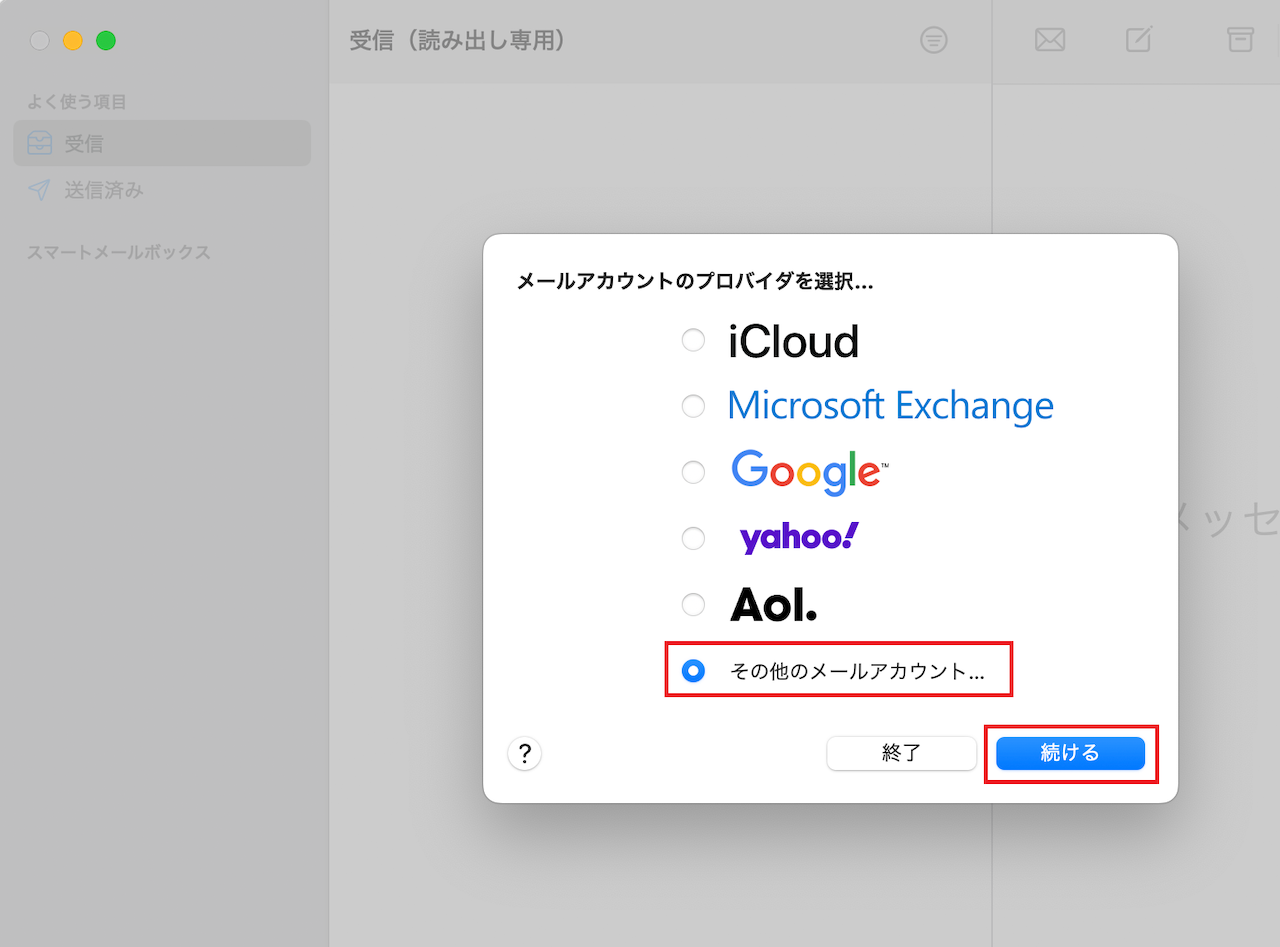The width and height of the screenshot is (1280, 947).
Task: Click the 受信 inbox tray icon
Action: [x=40, y=143]
